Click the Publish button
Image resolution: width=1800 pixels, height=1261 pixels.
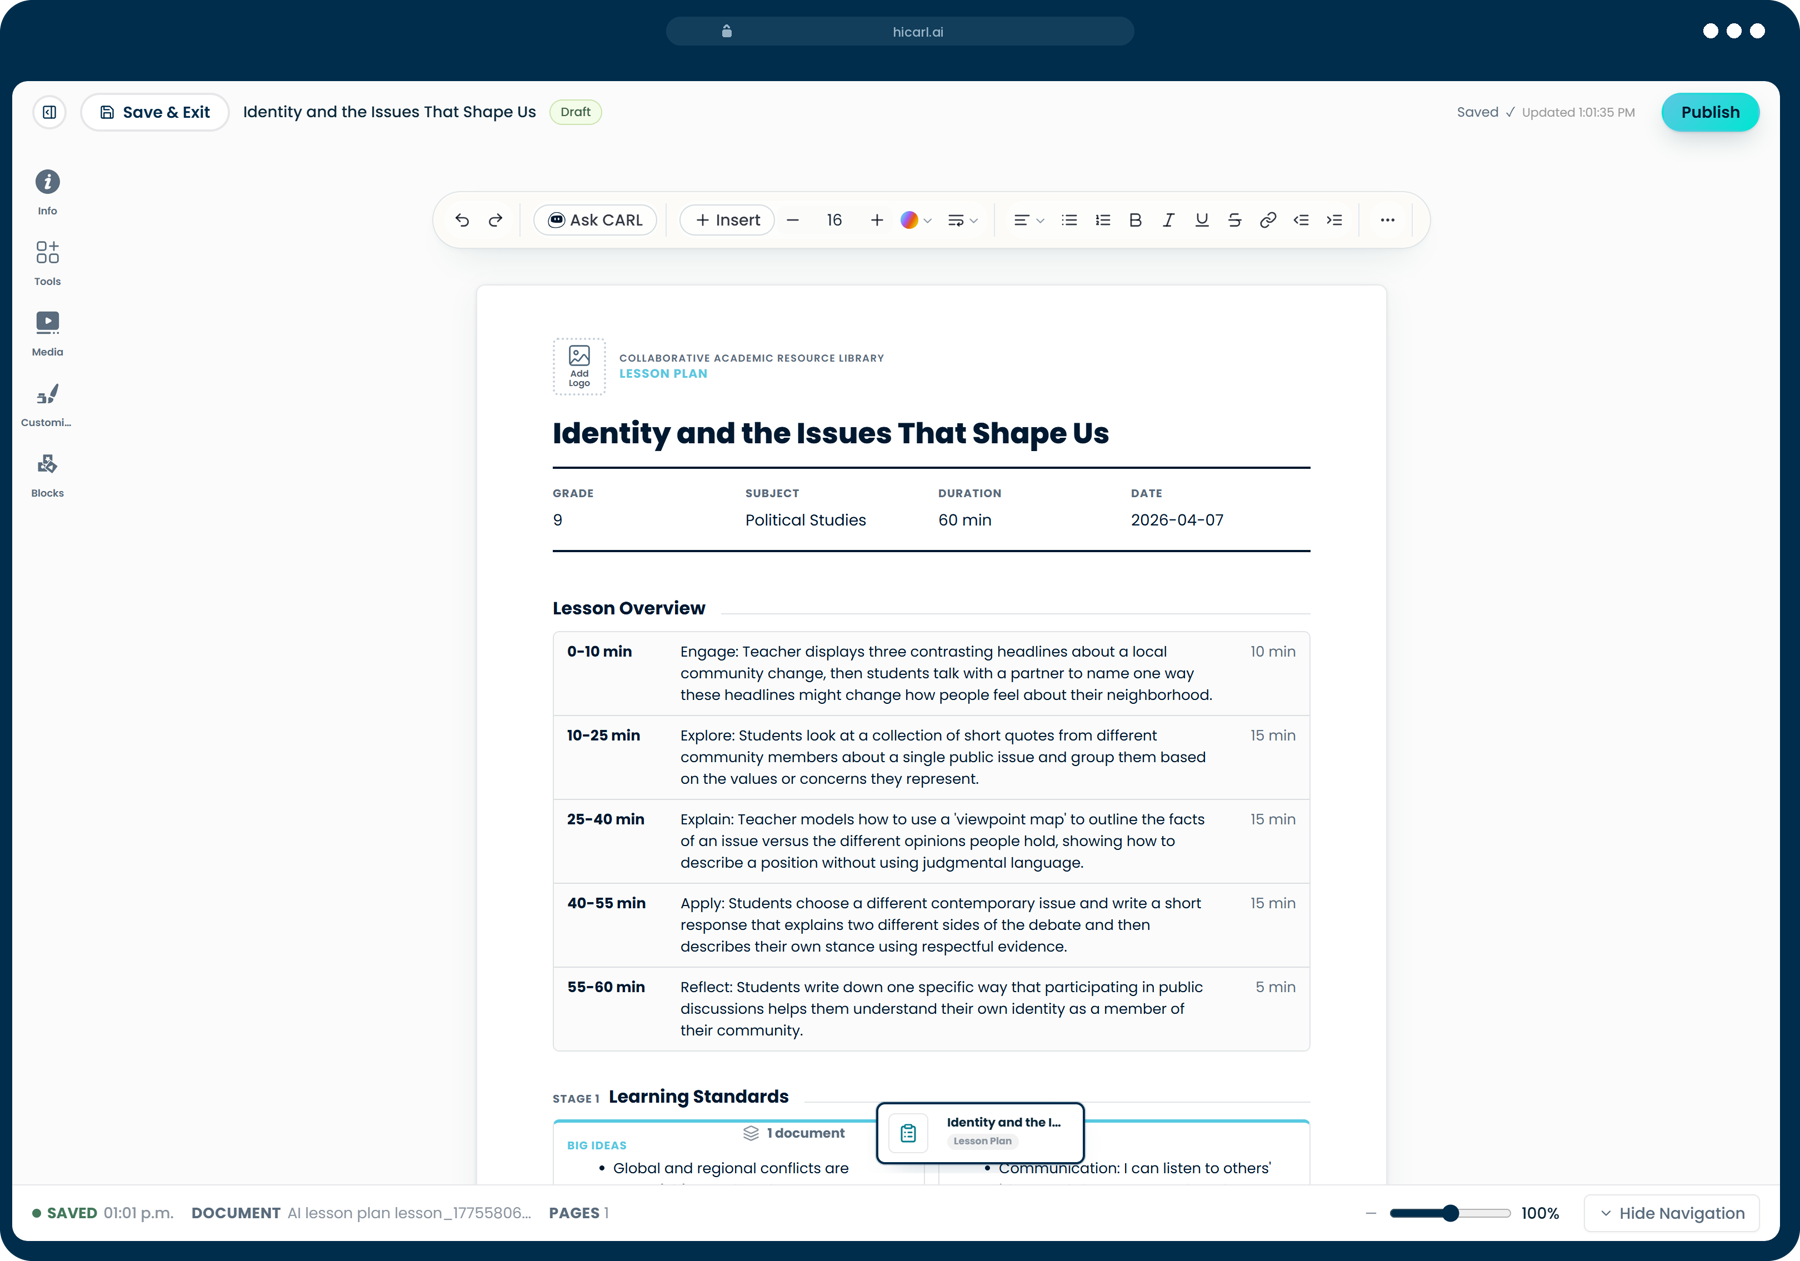(x=1710, y=112)
